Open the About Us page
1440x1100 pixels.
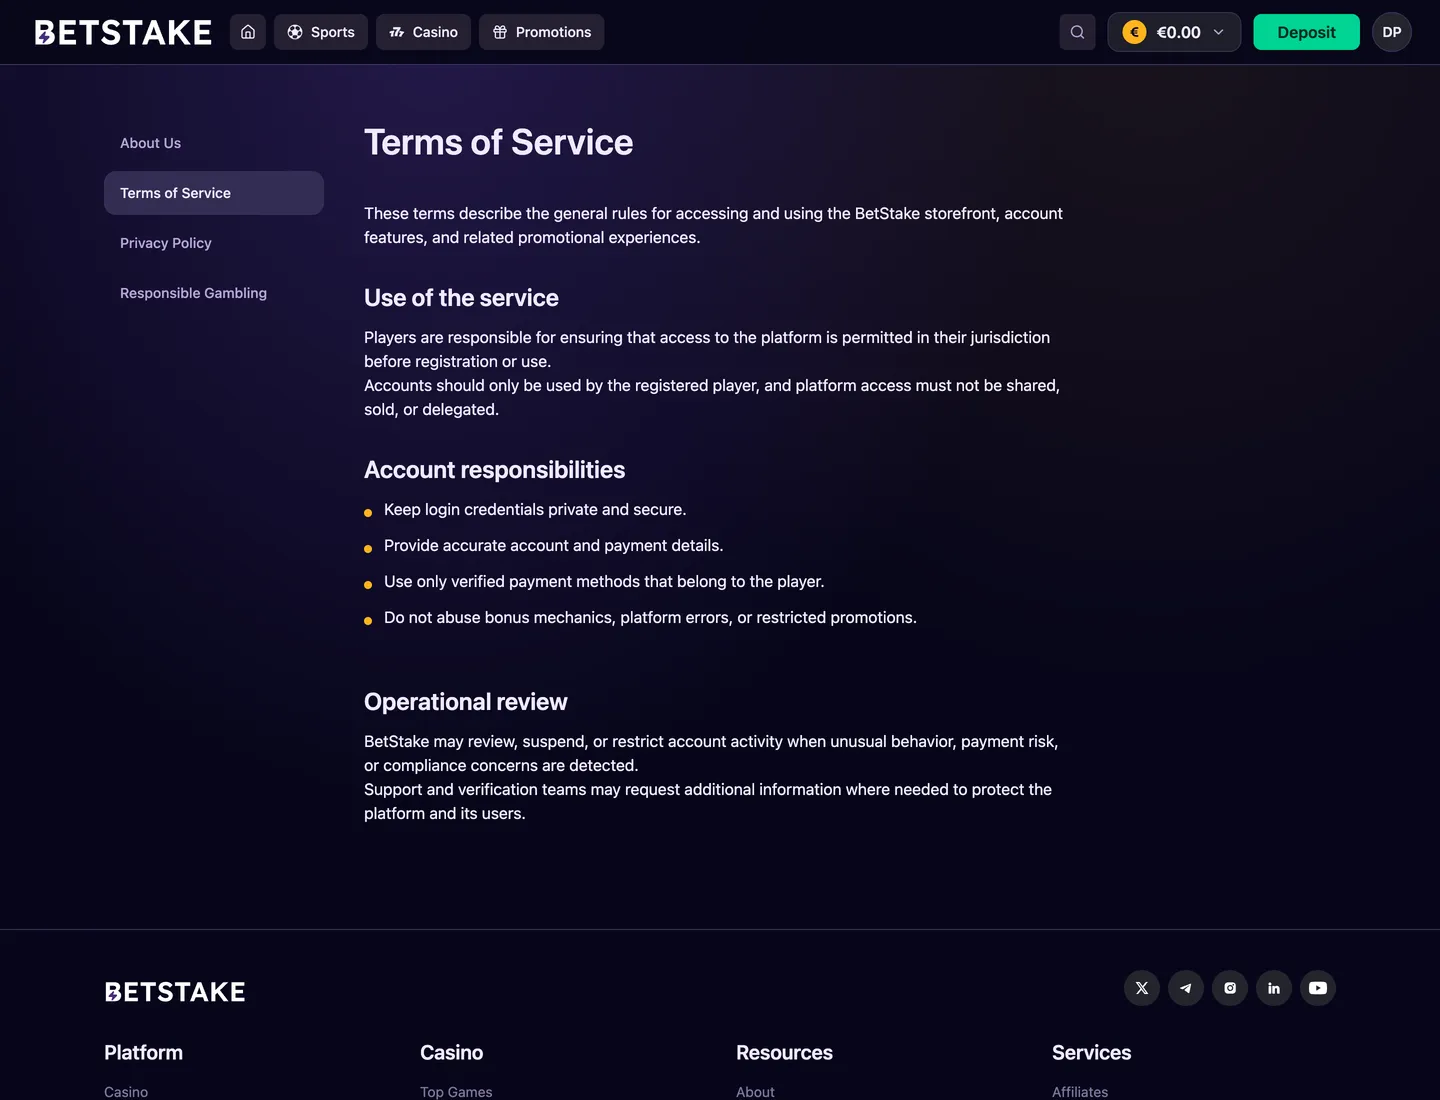150,143
